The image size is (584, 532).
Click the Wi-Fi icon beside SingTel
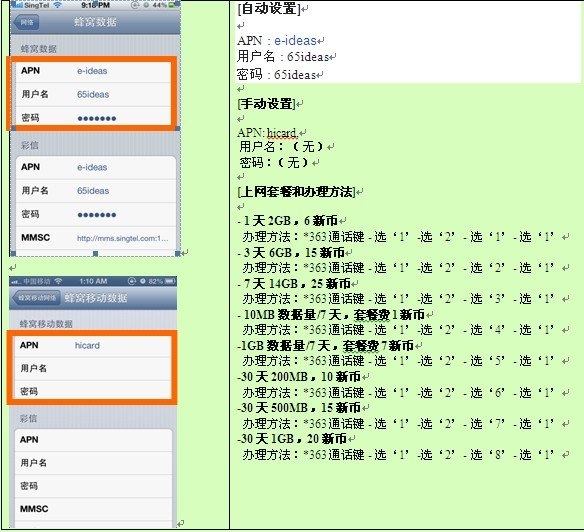click(x=57, y=5)
